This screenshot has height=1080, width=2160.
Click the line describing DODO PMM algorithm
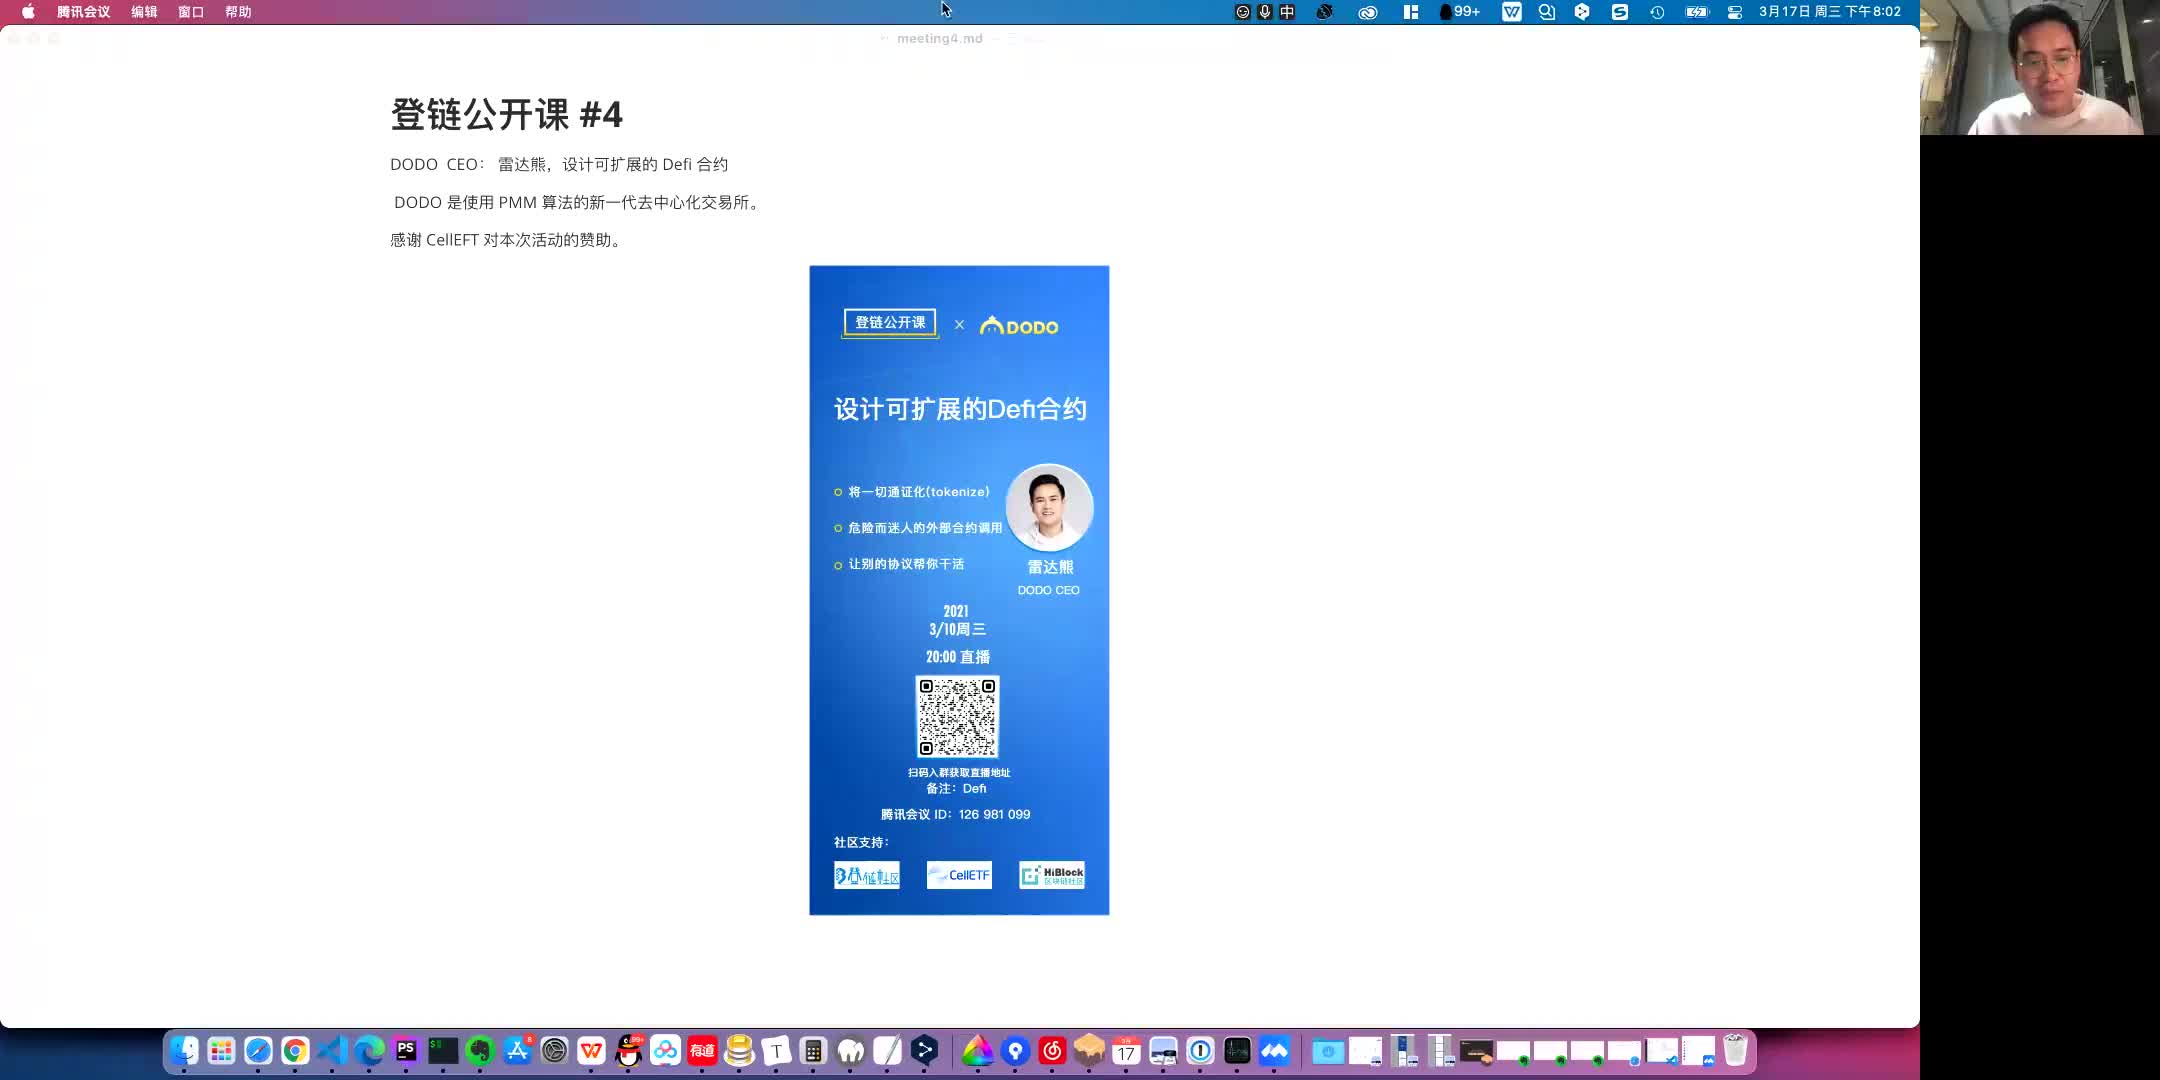tap(579, 202)
